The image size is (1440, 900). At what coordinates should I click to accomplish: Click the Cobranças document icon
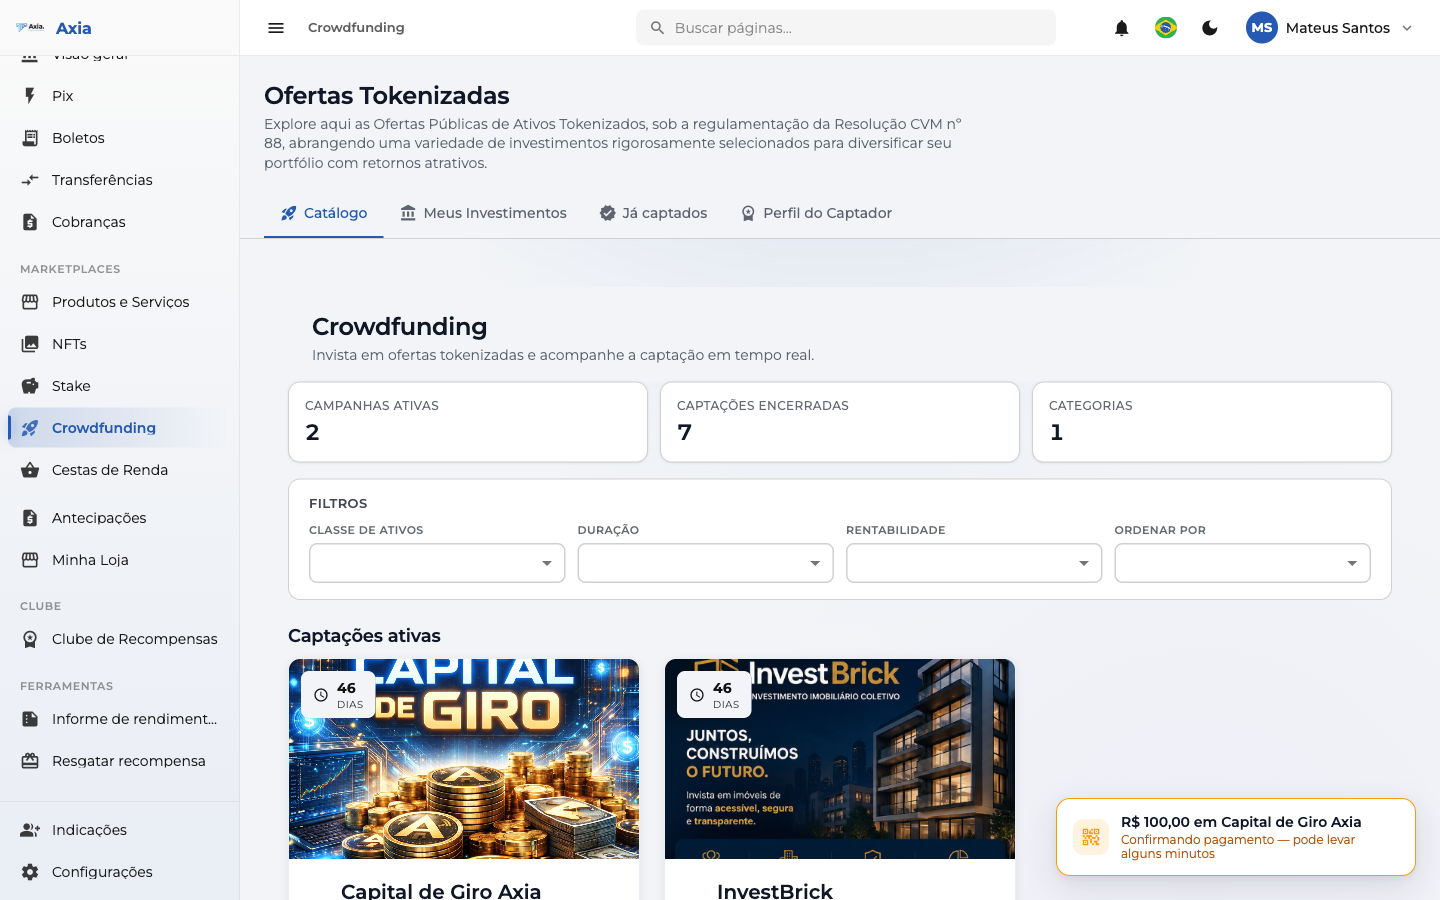(30, 222)
